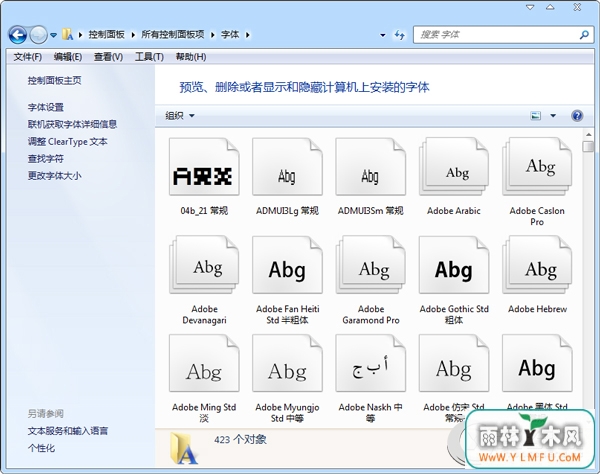
Task: Select the ADMUI3Sm 常规 font icon
Action: click(370, 167)
